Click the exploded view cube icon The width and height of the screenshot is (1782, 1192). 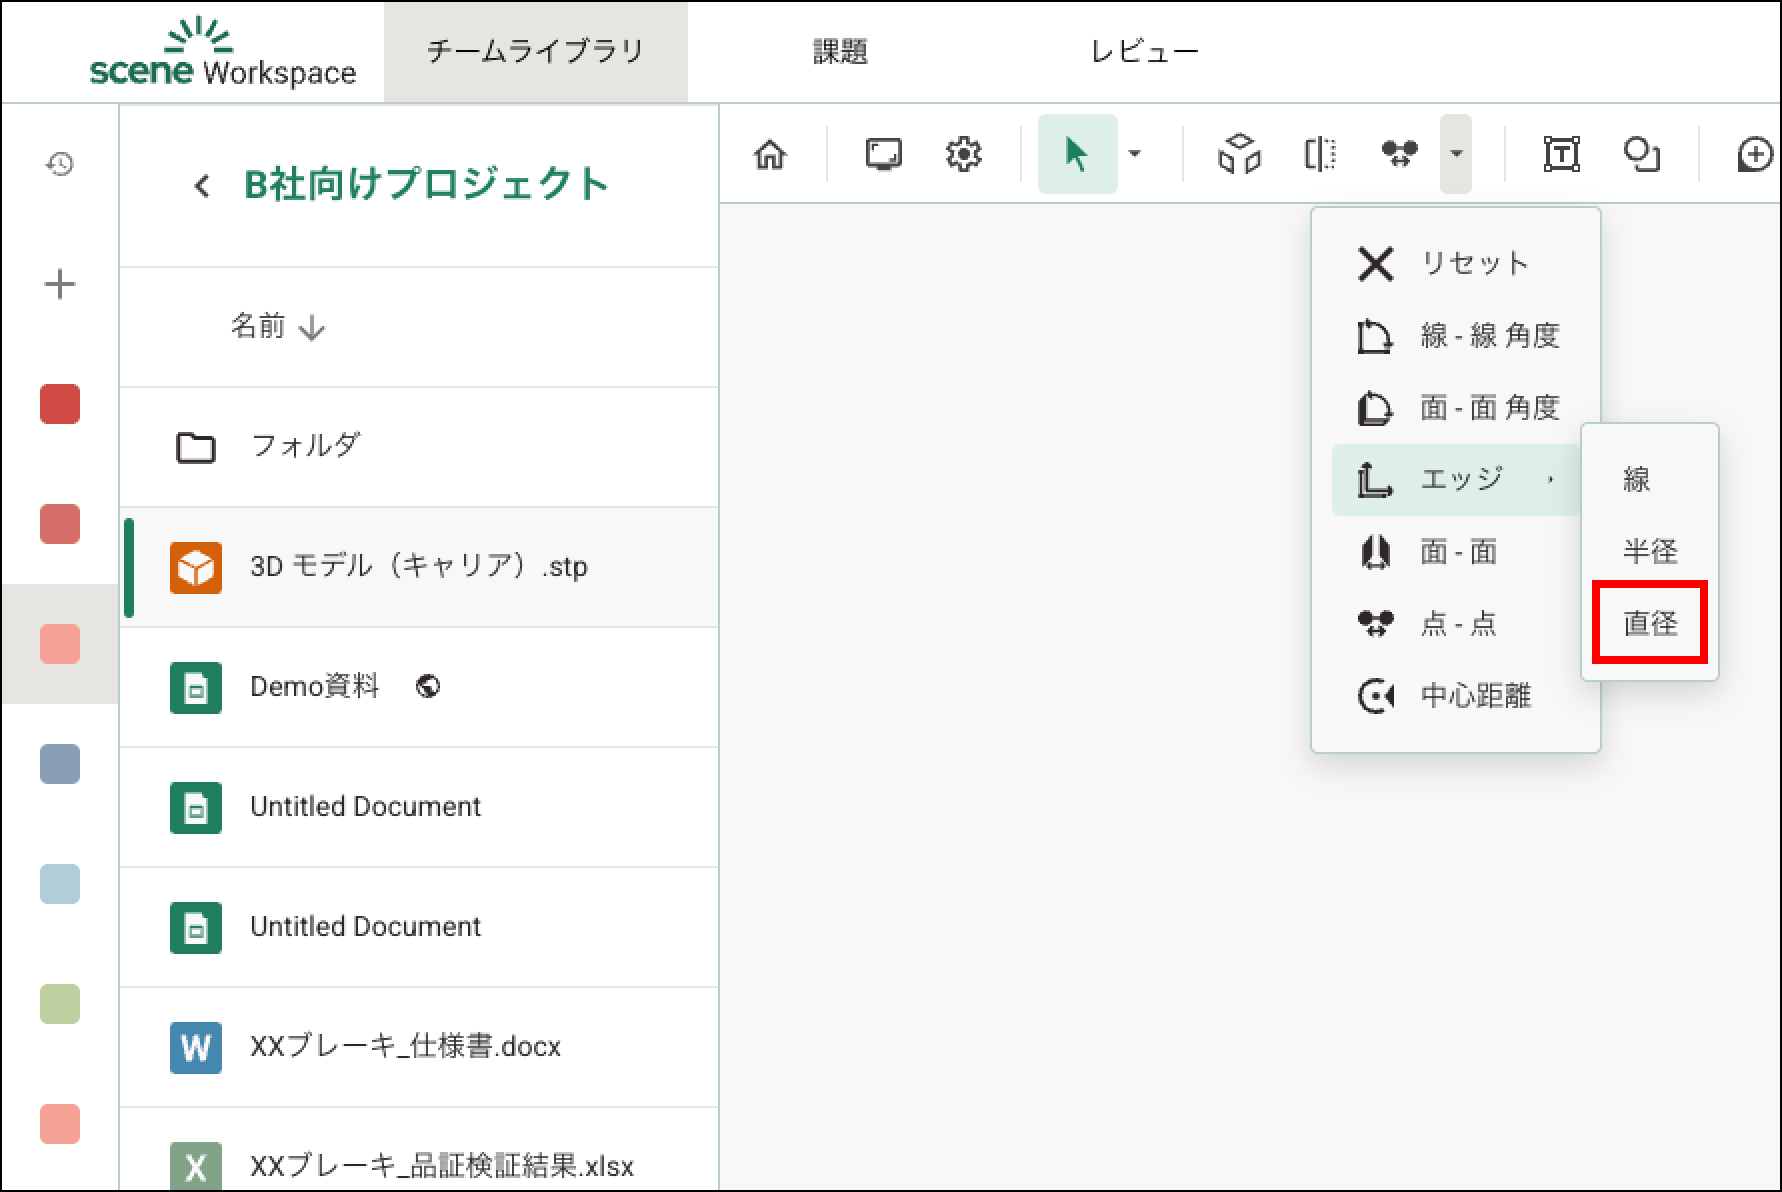[1239, 155]
